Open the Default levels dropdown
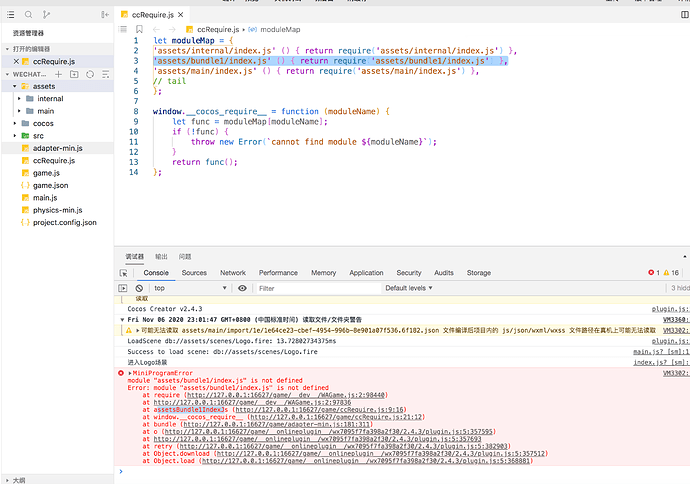 tap(409, 288)
